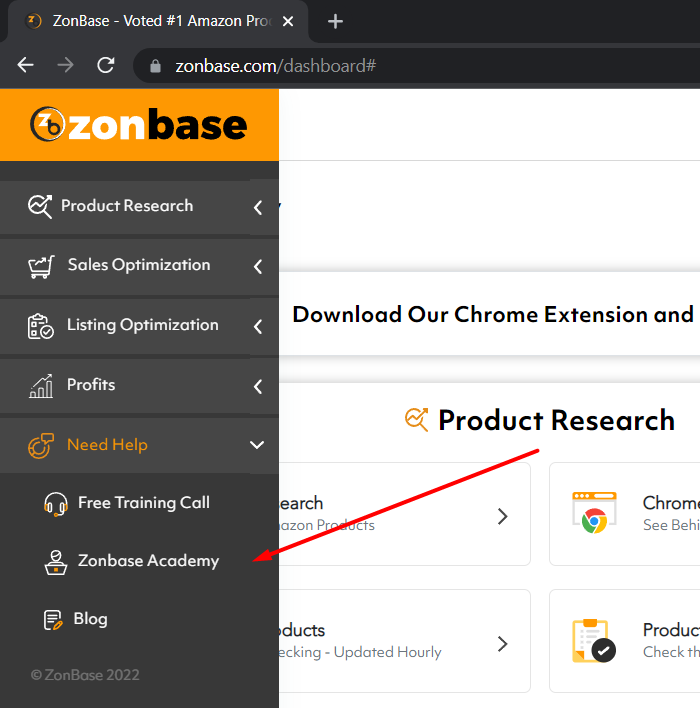
Task: Open a new browser tab with plus
Action: click(x=335, y=21)
